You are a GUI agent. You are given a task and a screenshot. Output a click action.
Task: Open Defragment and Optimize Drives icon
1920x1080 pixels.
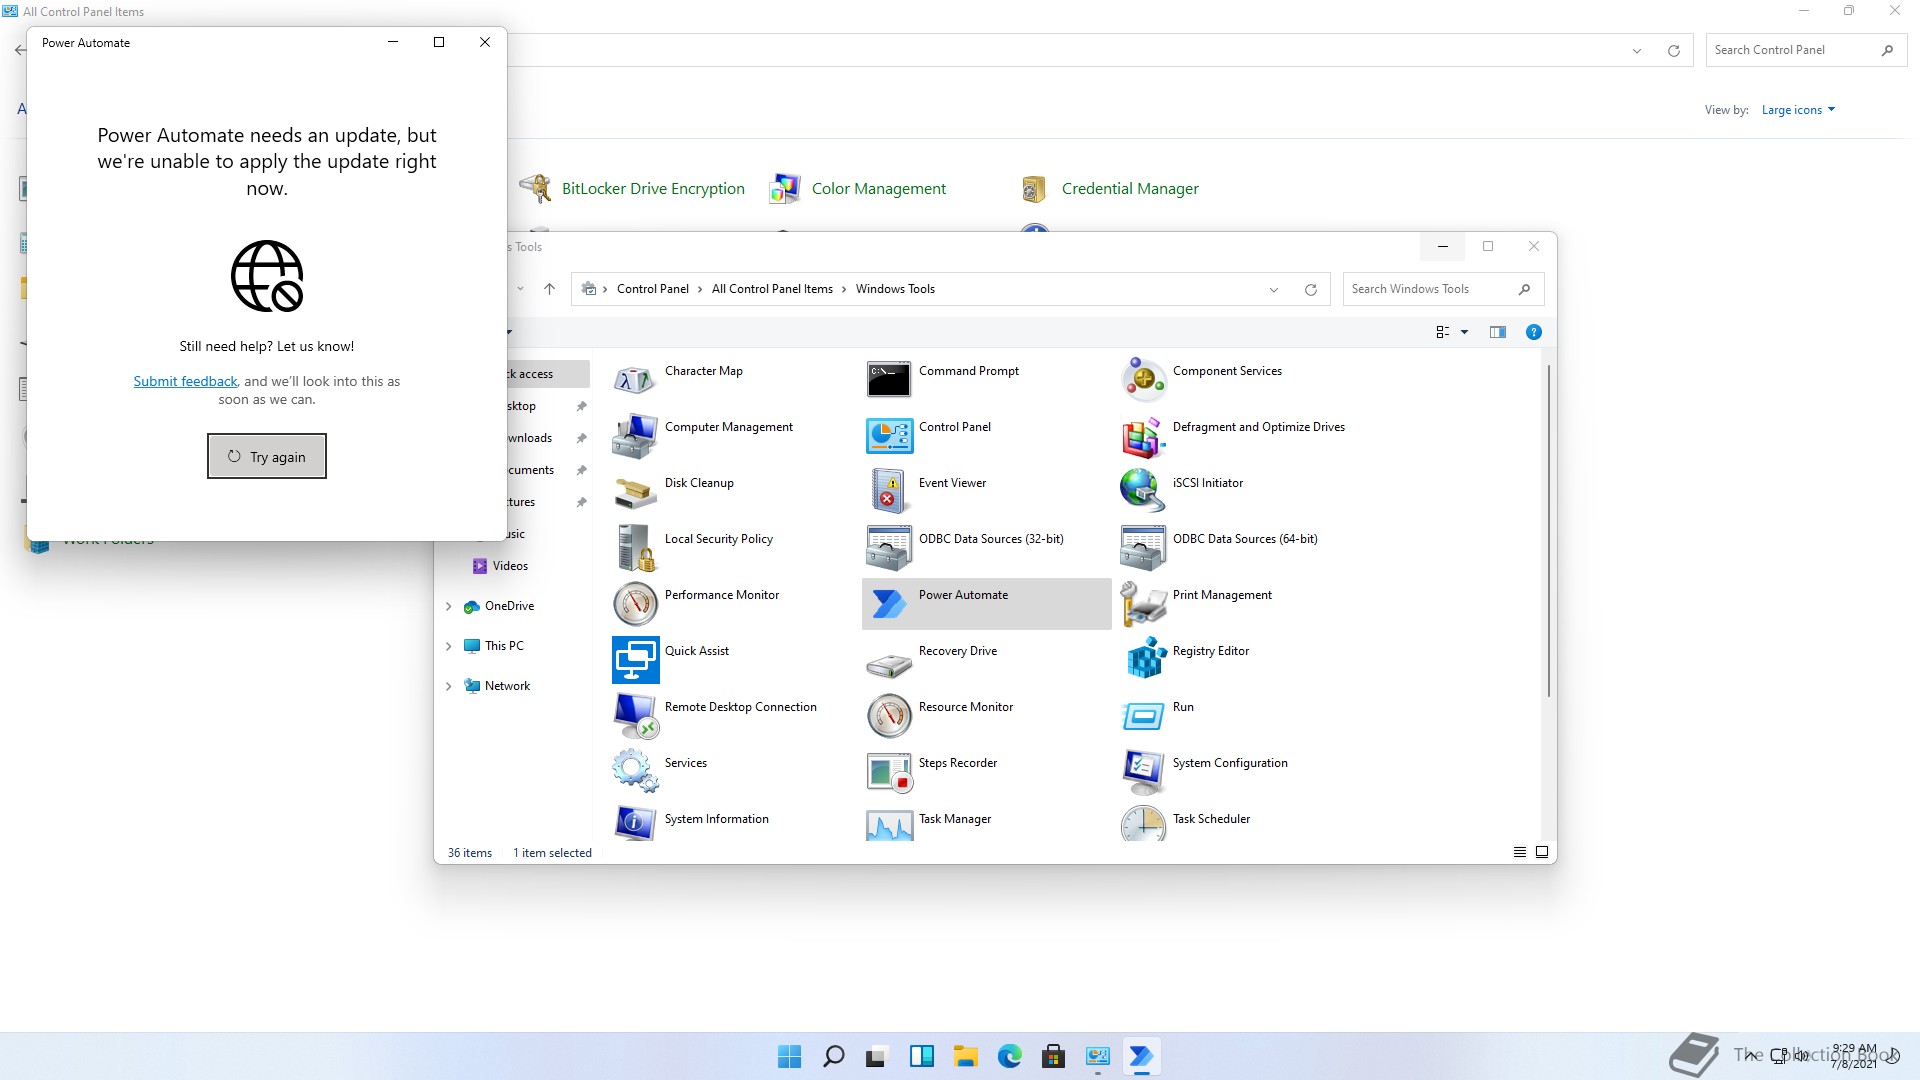pos(1143,436)
